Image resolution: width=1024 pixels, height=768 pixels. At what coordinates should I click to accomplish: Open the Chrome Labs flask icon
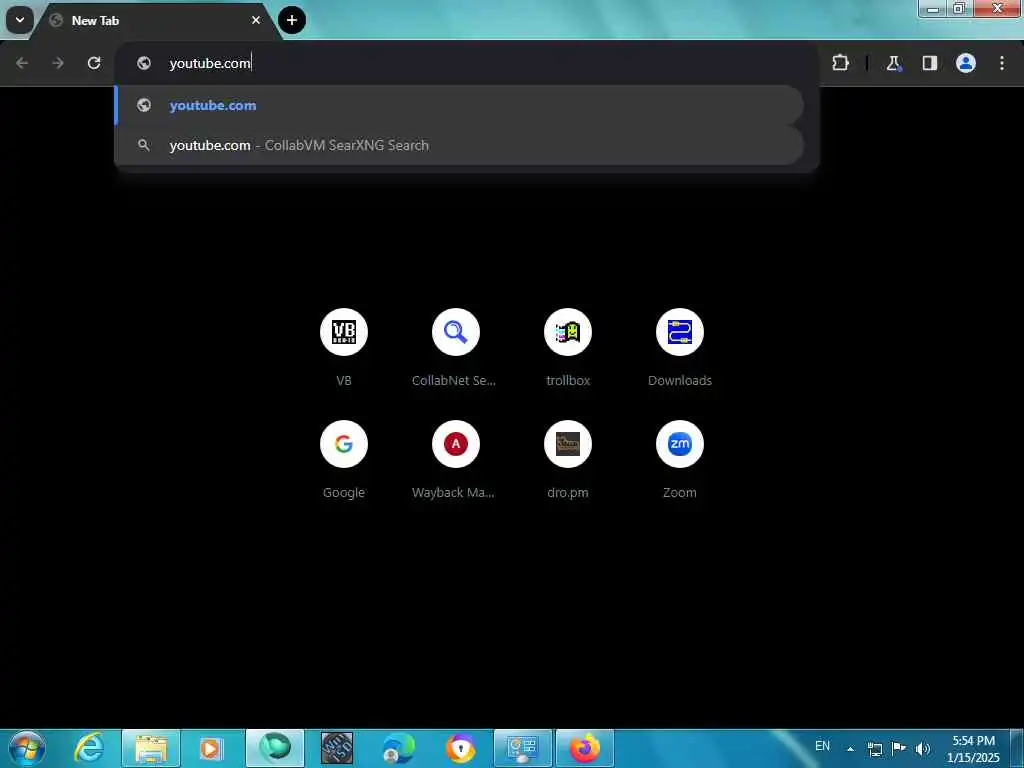893,63
